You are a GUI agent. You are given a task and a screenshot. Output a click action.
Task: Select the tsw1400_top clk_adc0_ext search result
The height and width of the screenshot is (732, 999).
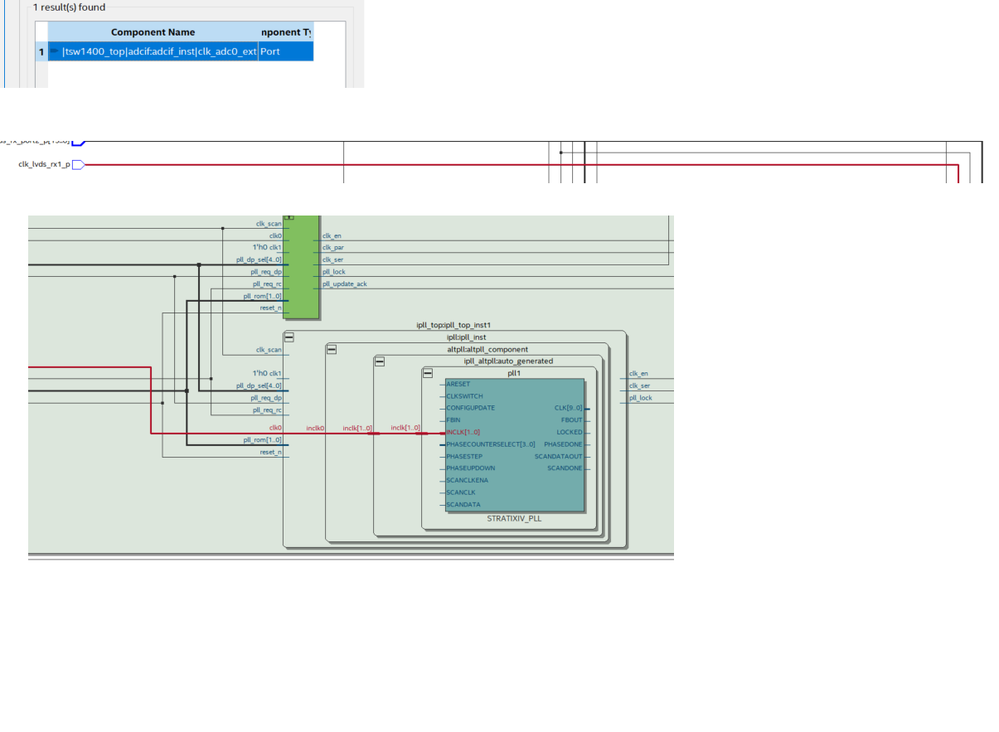click(159, 52)
